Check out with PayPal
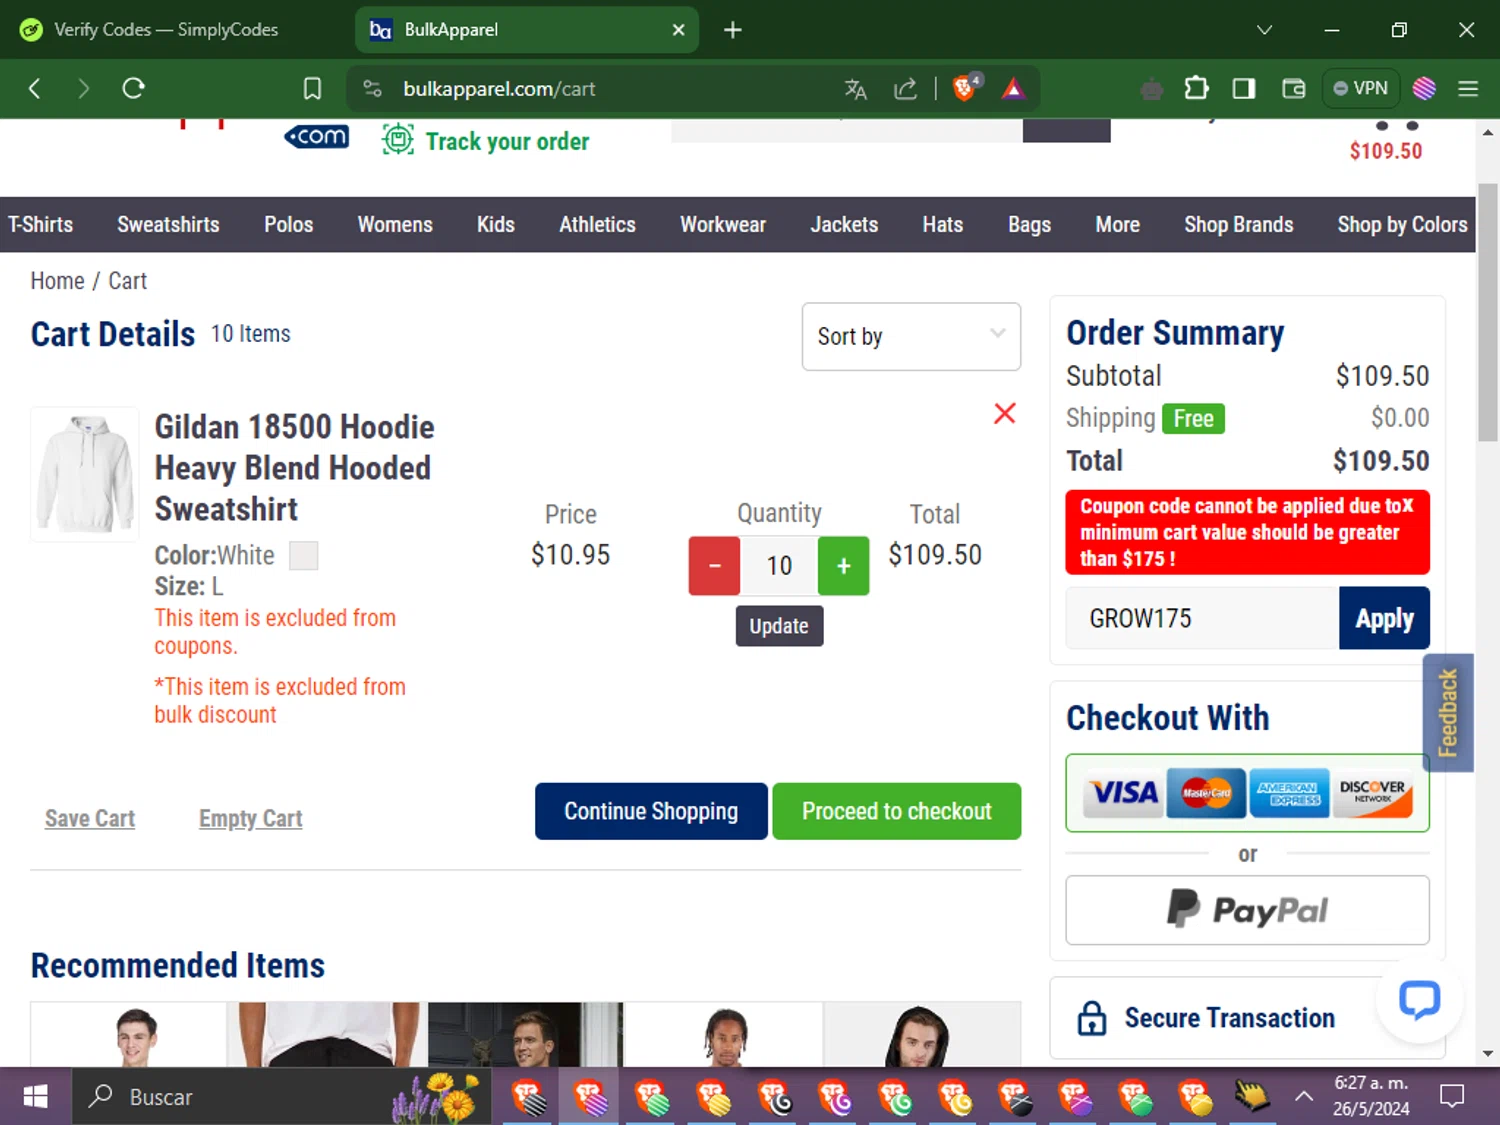The width and height of the screenshot is (1500, 1125). (x=1247, y=910)
